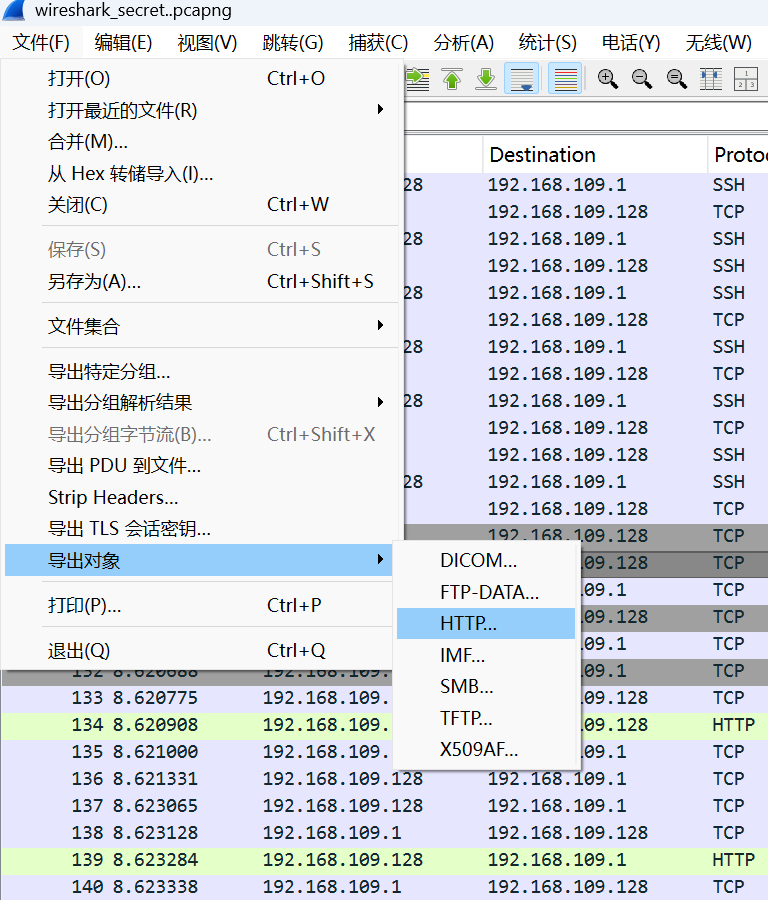Select DICOM... export object option
The width and height of the screenshot is (768, 900).
pos(486,560)
